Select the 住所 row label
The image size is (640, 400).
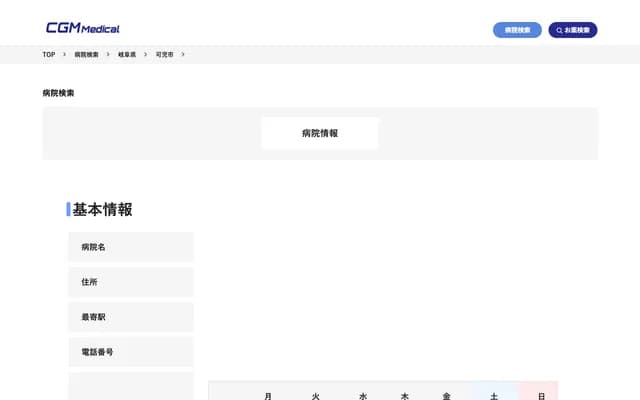click(x=89, y=282)
